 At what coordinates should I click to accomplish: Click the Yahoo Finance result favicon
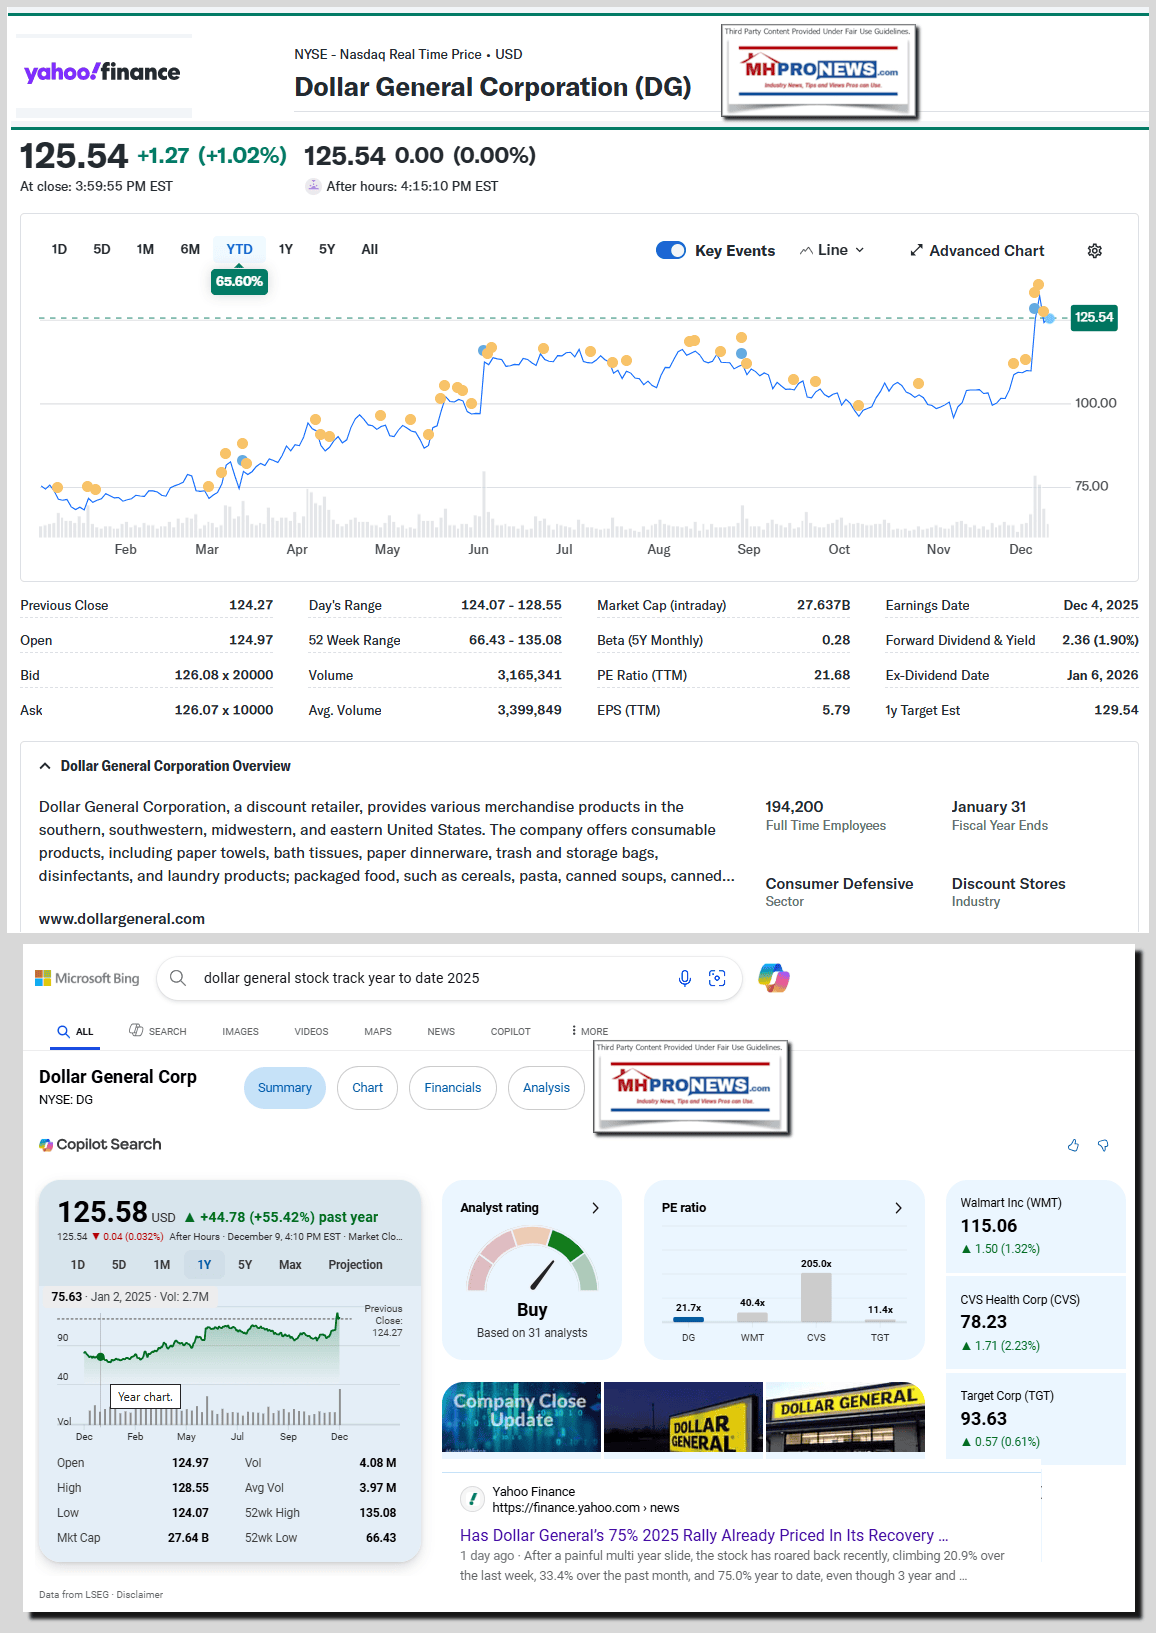(x=472, y=1499)
